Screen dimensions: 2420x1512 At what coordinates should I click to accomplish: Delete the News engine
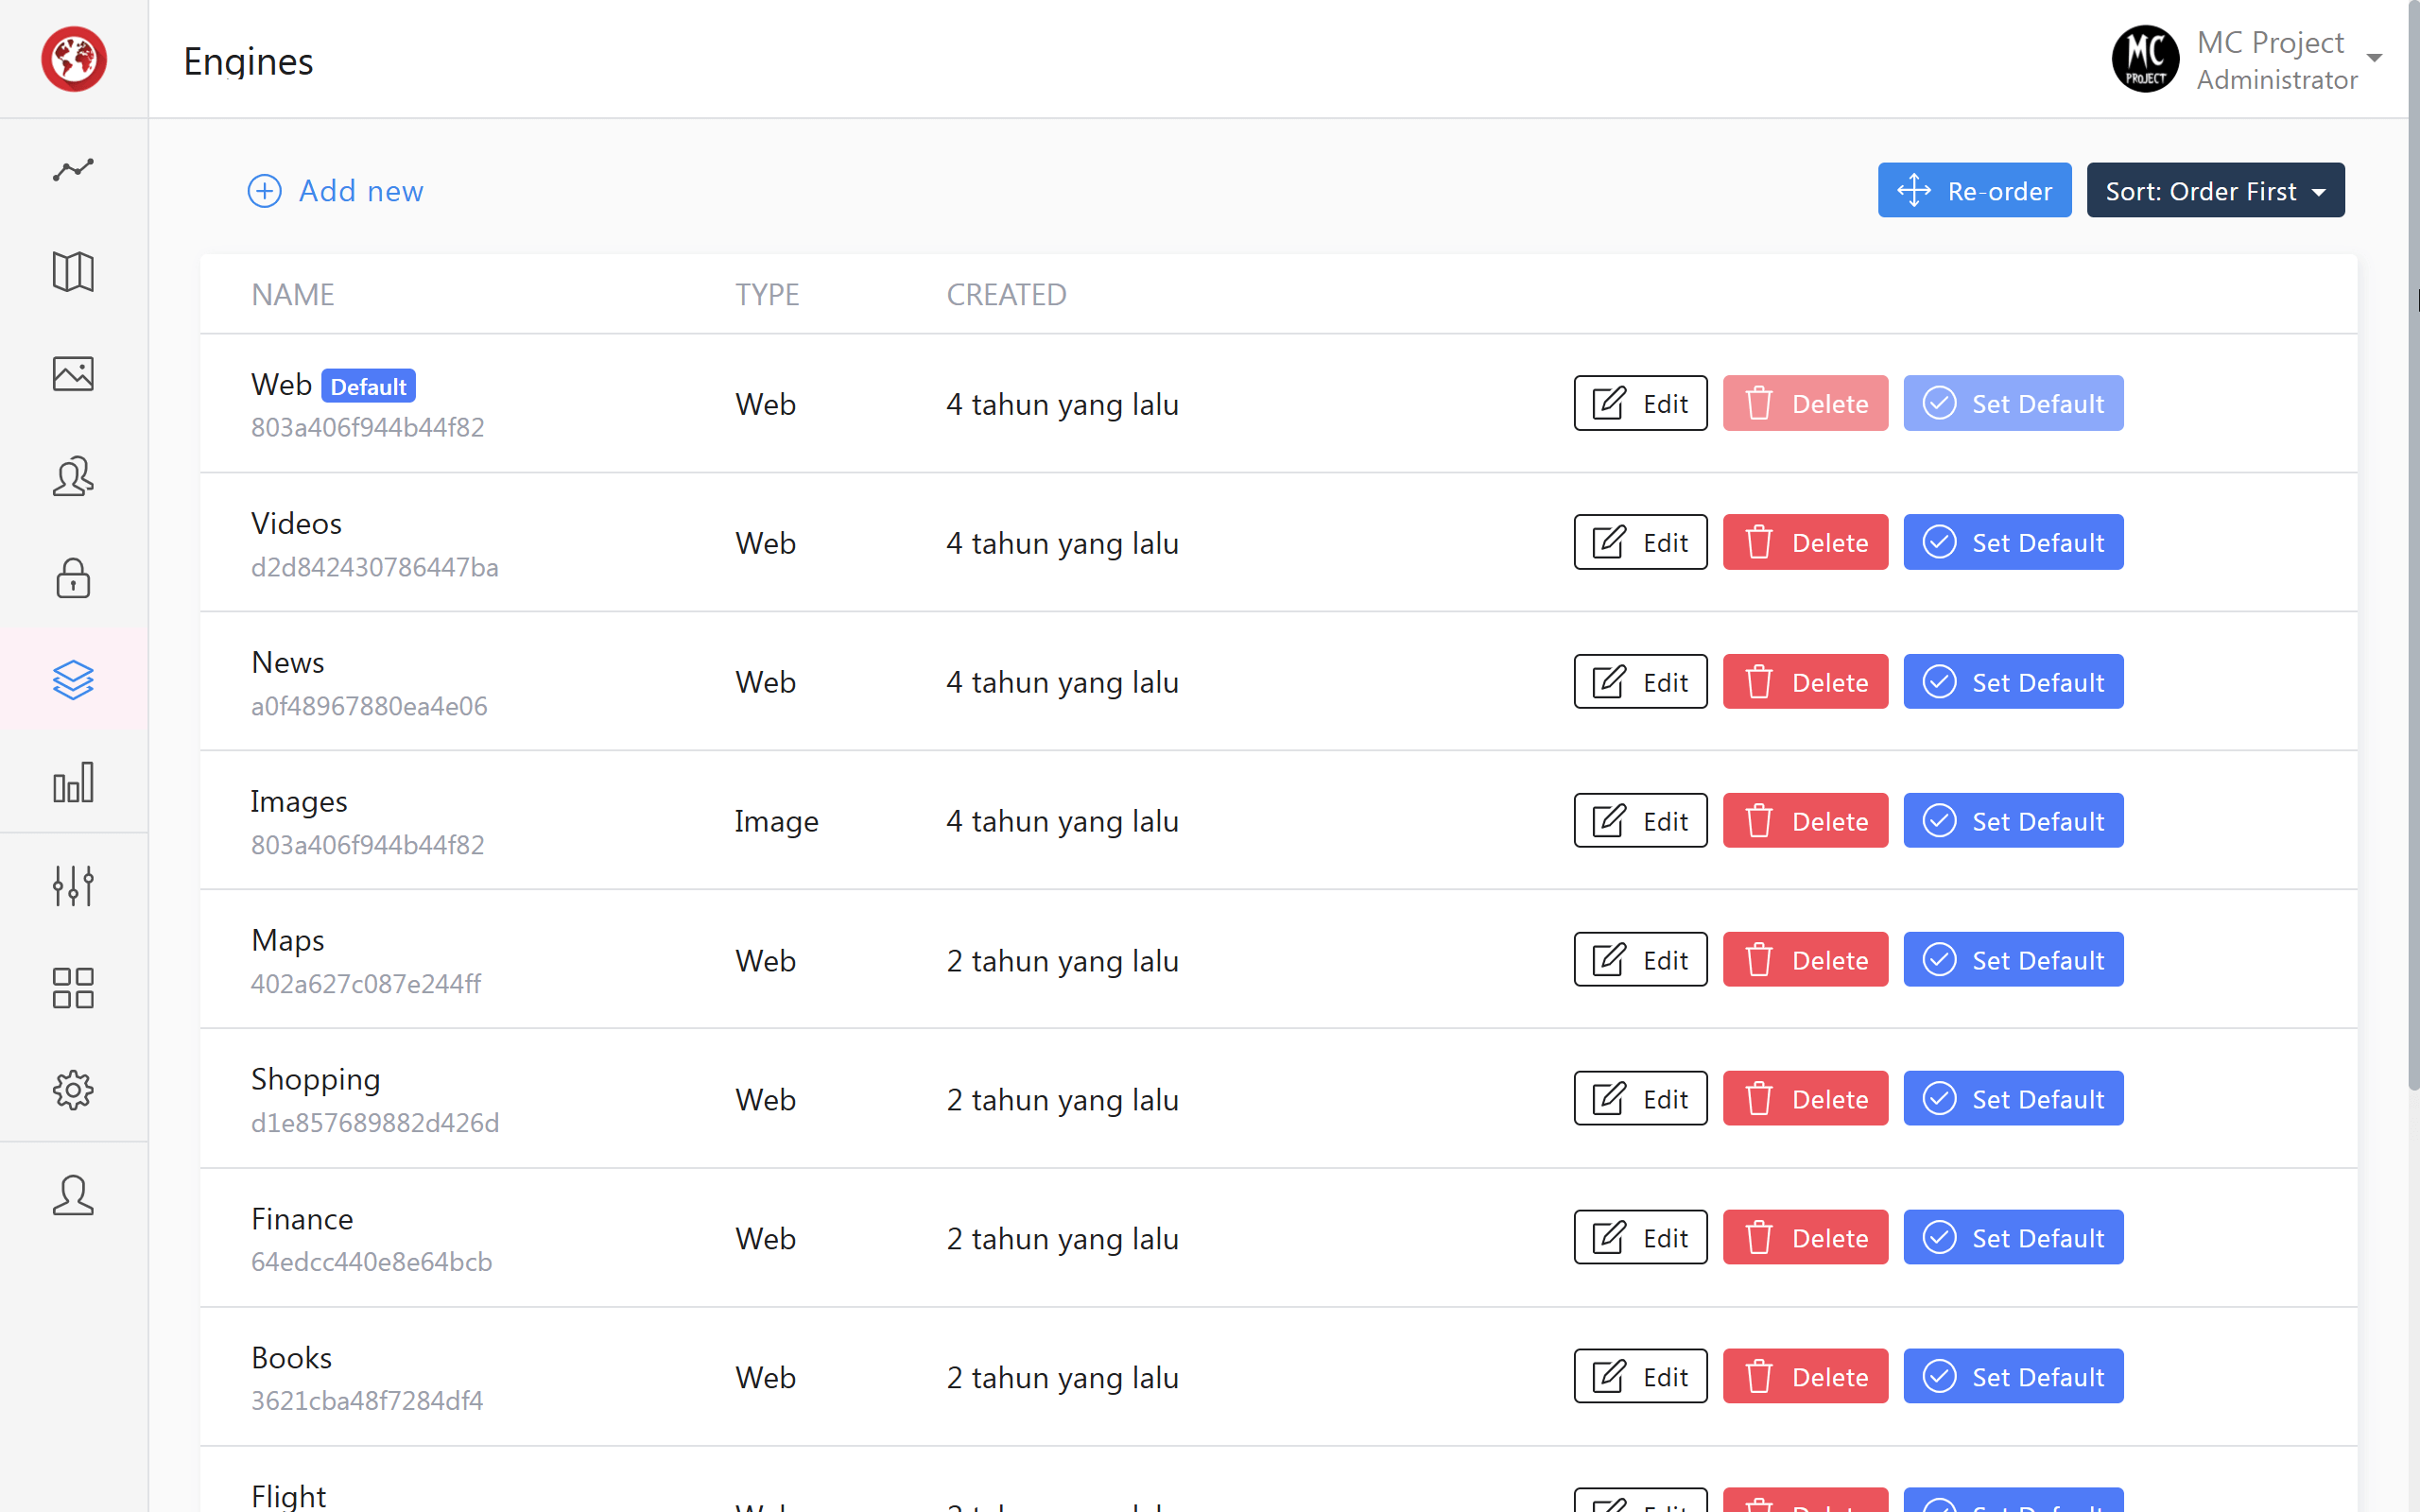1804,681
